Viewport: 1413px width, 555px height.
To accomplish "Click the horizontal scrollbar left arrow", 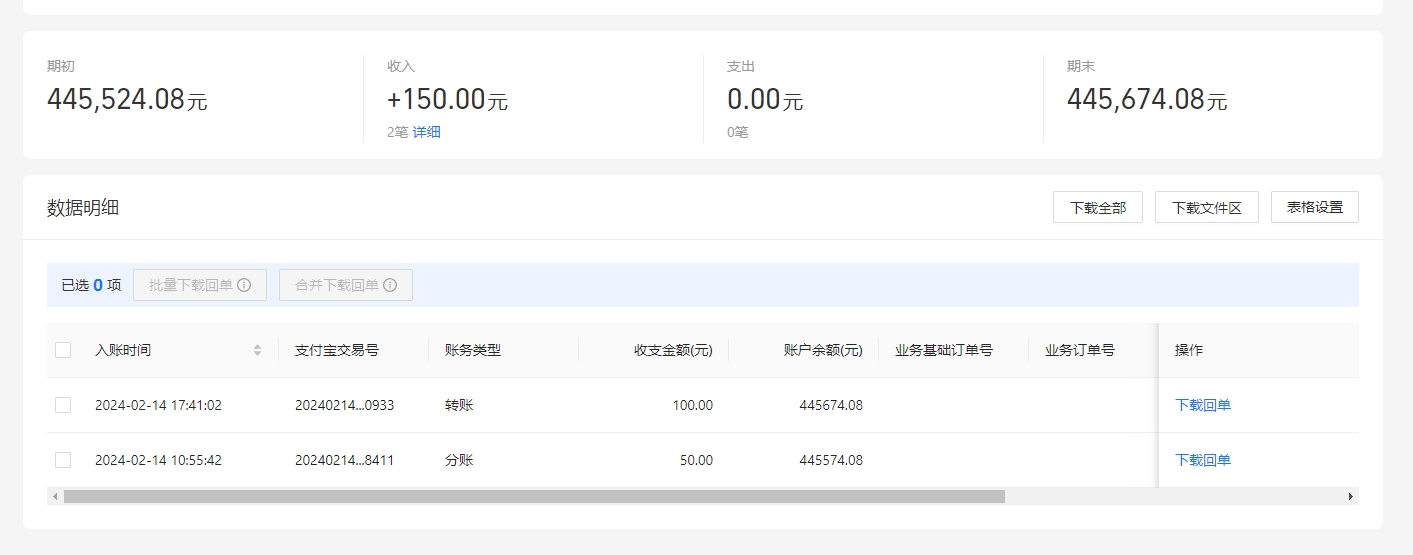I will (x=55, y=496).
